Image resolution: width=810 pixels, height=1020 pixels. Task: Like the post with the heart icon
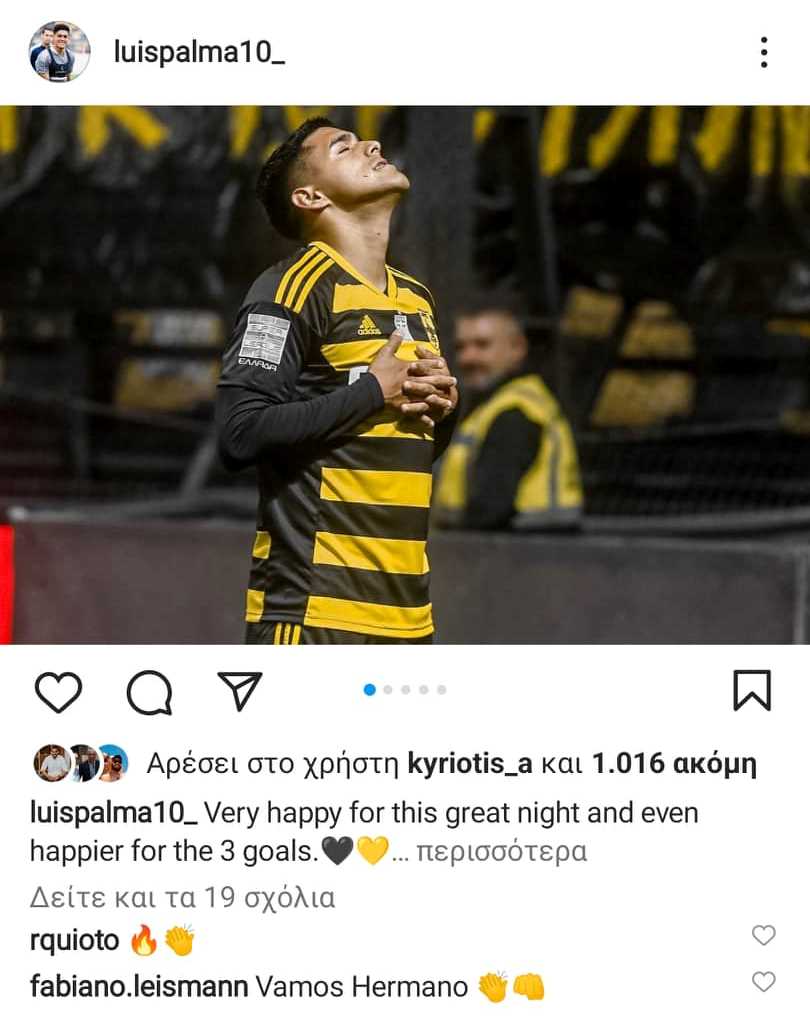pyautogui.click(x=59, y=691)
